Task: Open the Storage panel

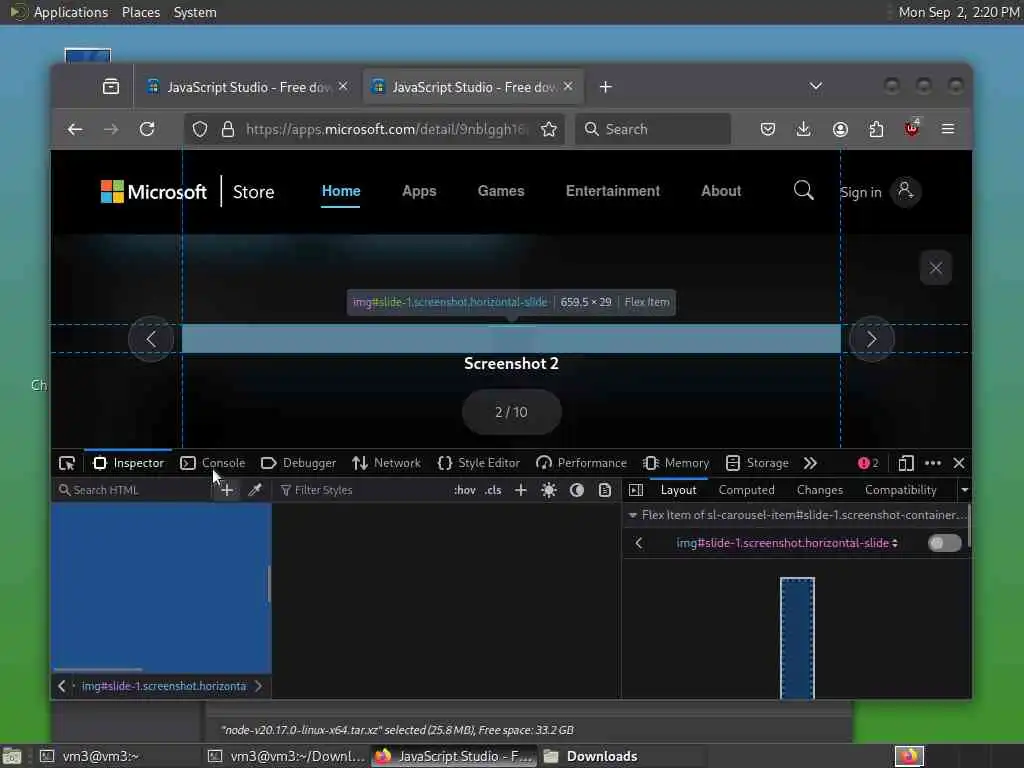Action: [758, 463]
